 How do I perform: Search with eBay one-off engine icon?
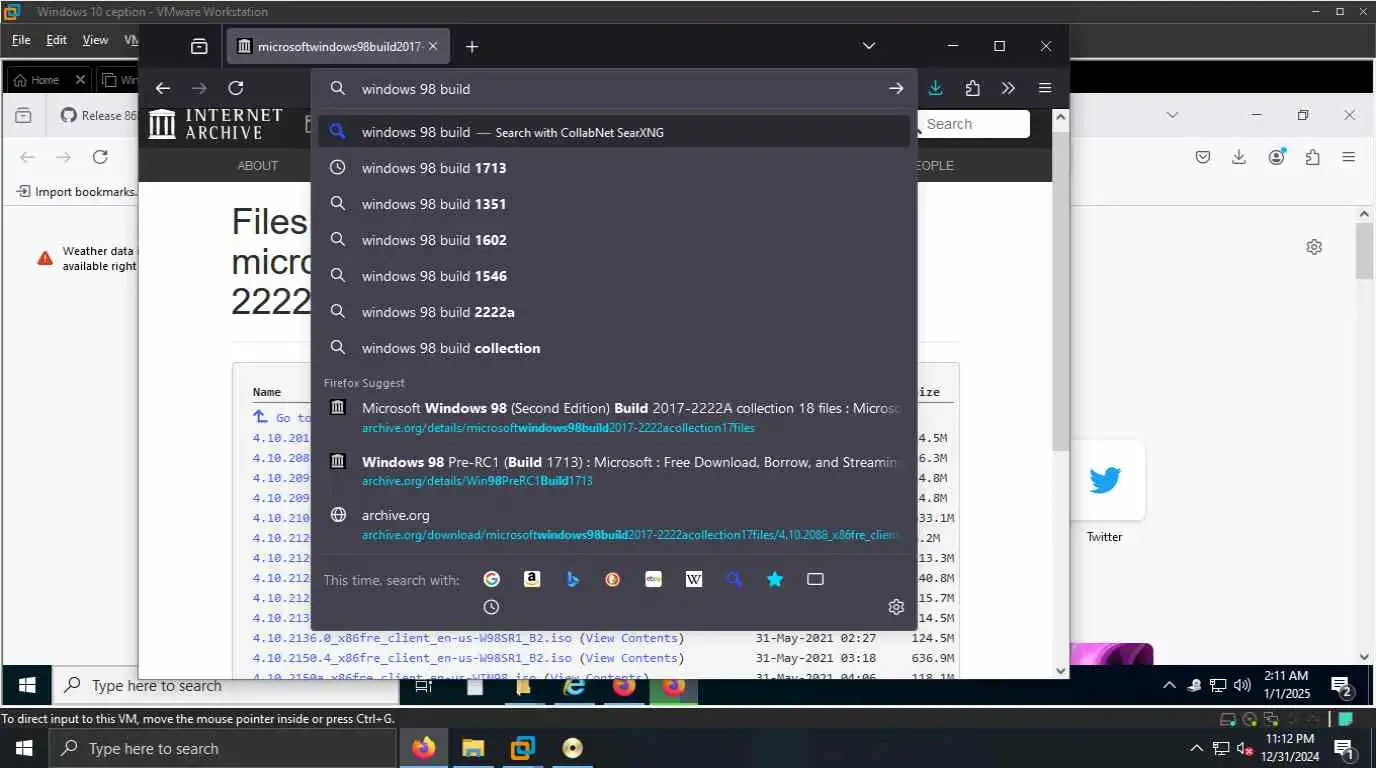(653, 579)
